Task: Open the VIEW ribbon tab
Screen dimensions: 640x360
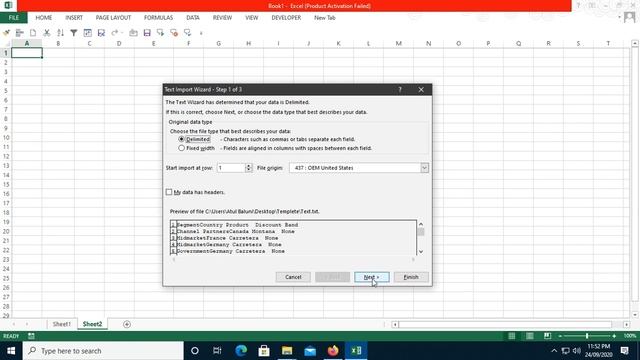Action: pos(251,18)
